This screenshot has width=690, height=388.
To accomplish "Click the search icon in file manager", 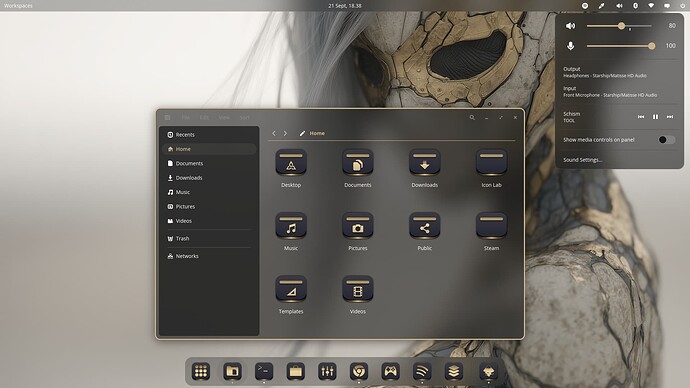I will click(x=472, y=117).
